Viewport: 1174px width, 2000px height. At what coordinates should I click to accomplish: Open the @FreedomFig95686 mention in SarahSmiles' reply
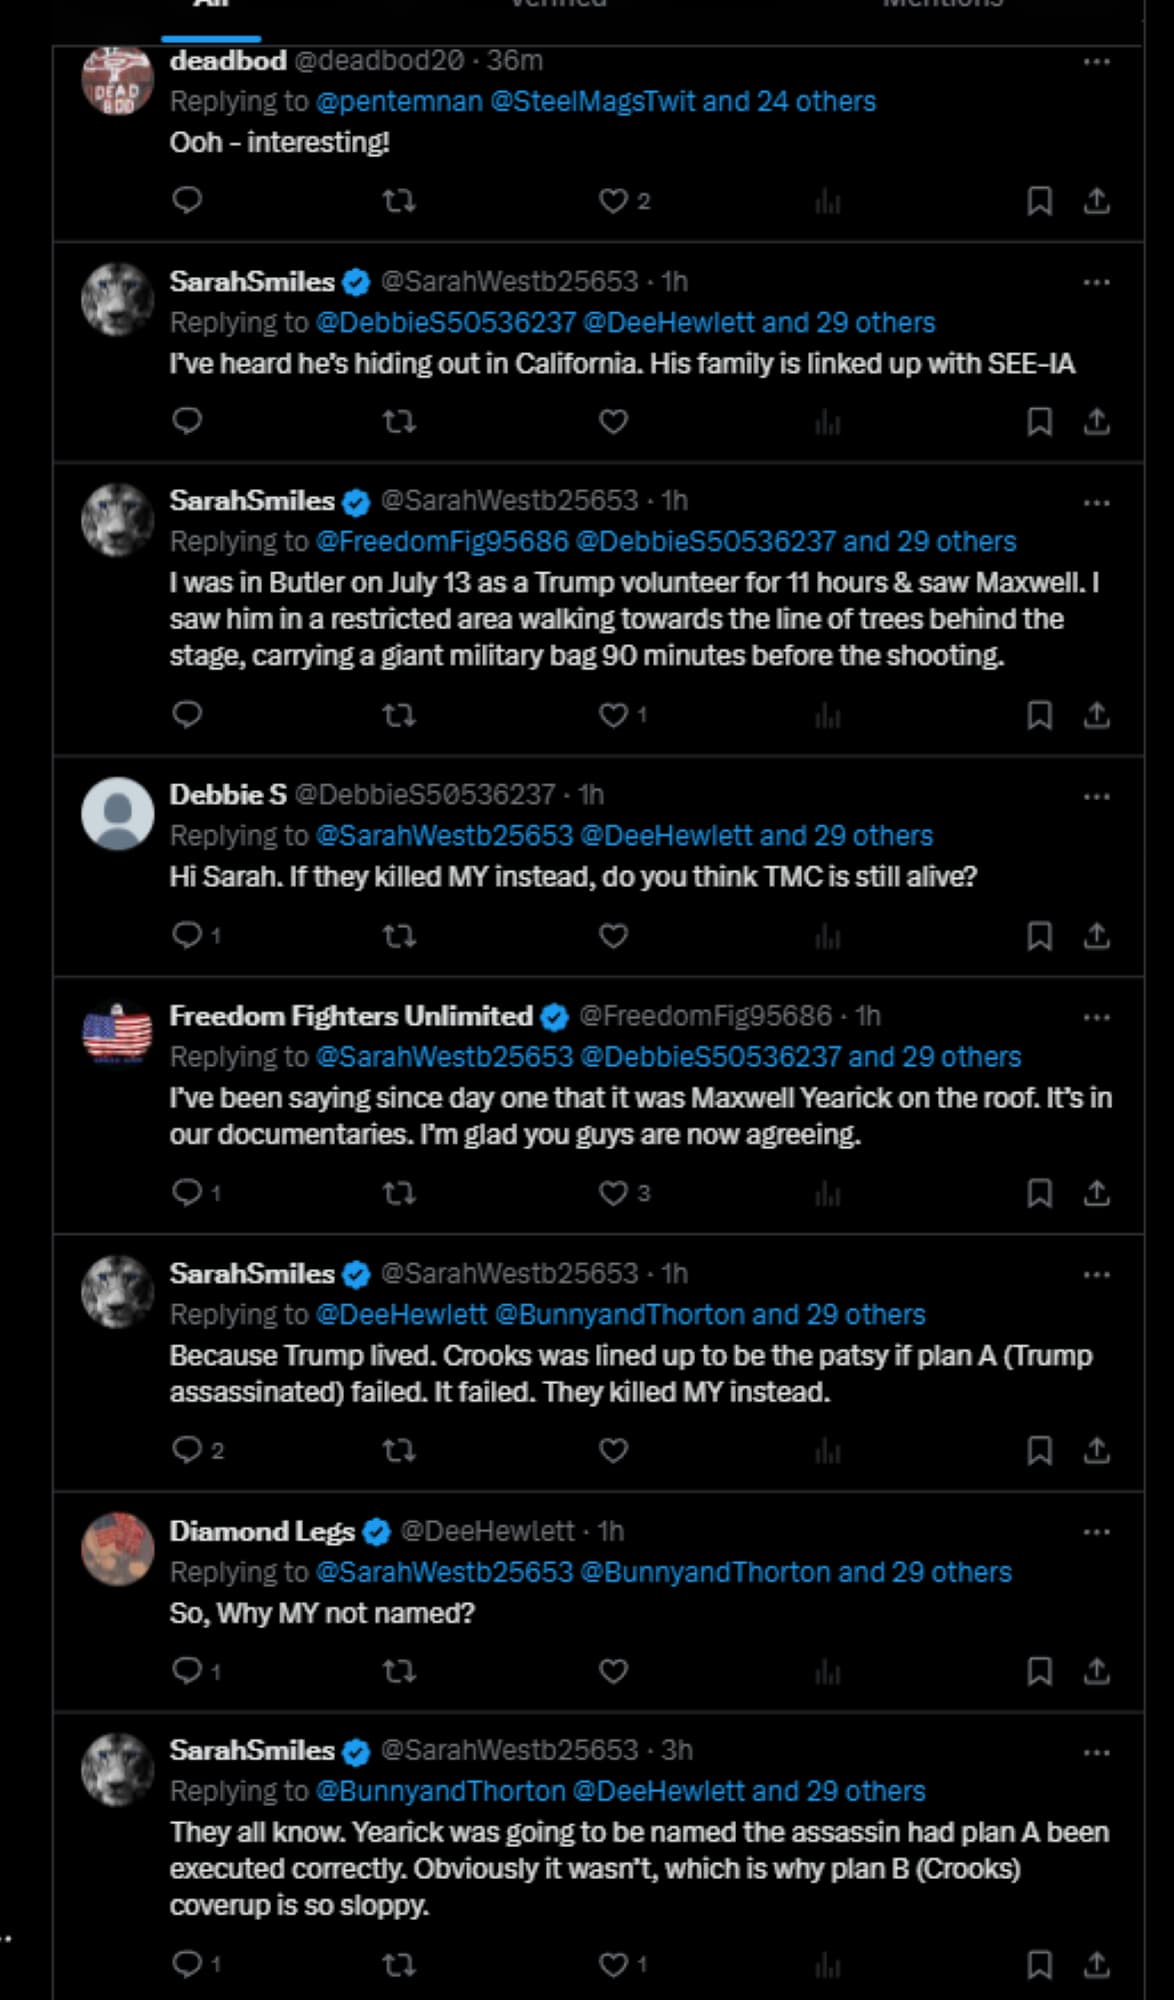(442, 541)
